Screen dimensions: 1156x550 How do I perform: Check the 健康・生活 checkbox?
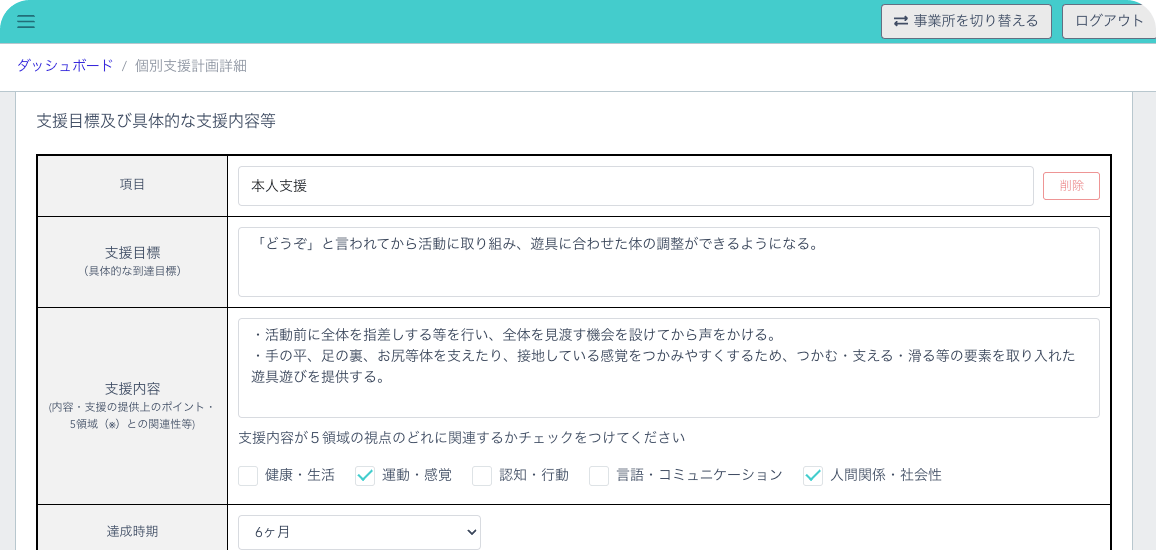pyautogui.click(x=248, y=476)
